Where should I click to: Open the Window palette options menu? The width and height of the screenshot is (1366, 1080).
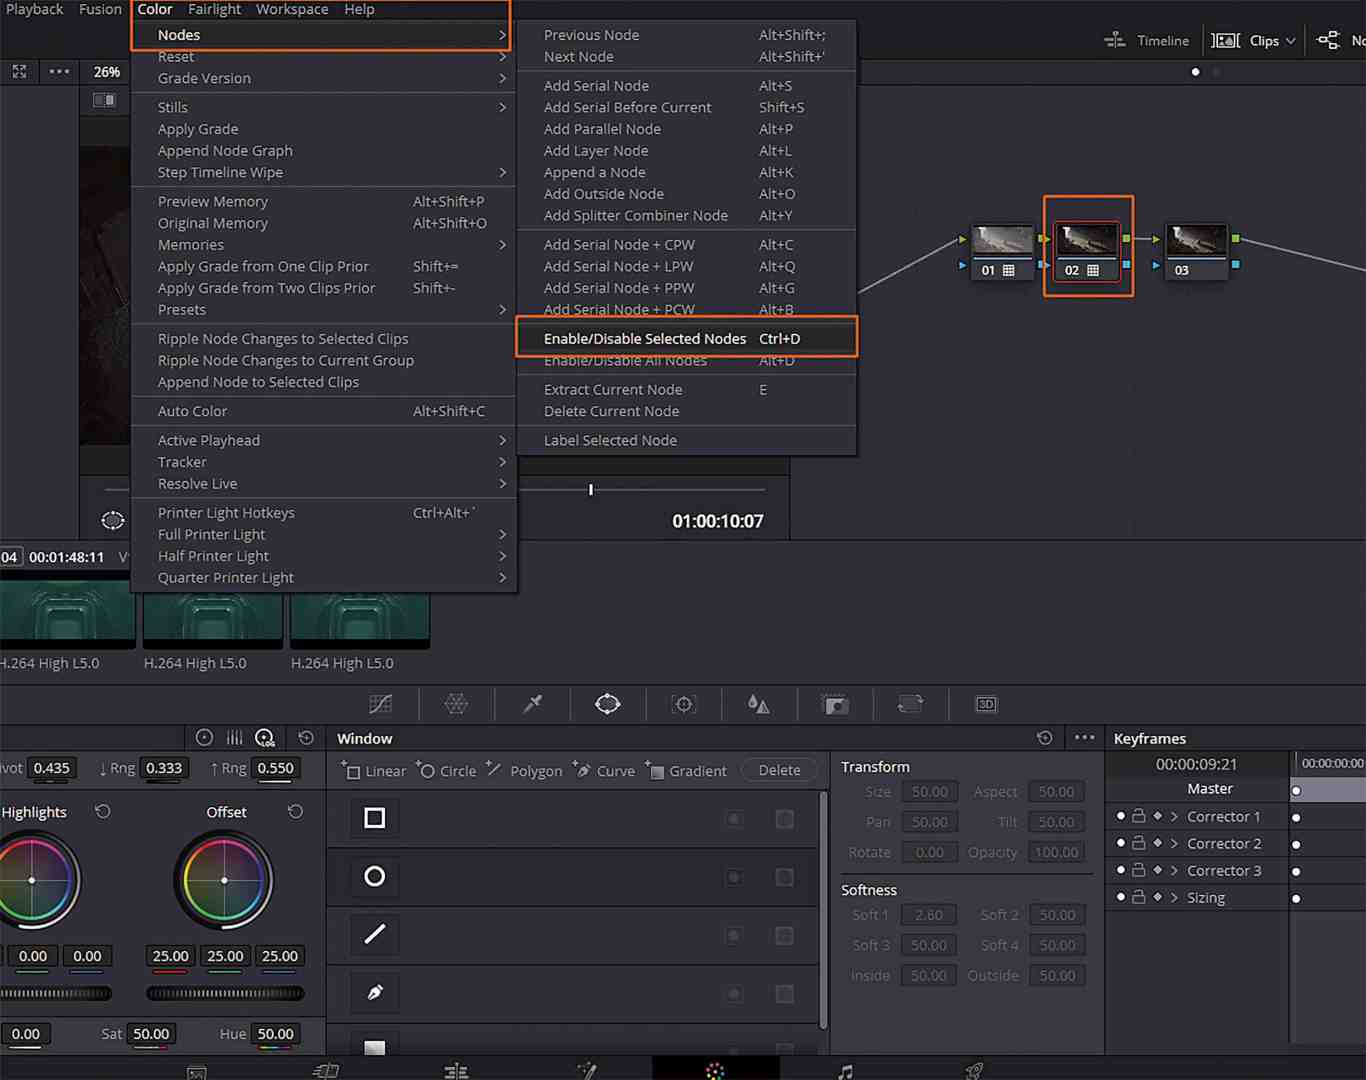point(1085,738)
